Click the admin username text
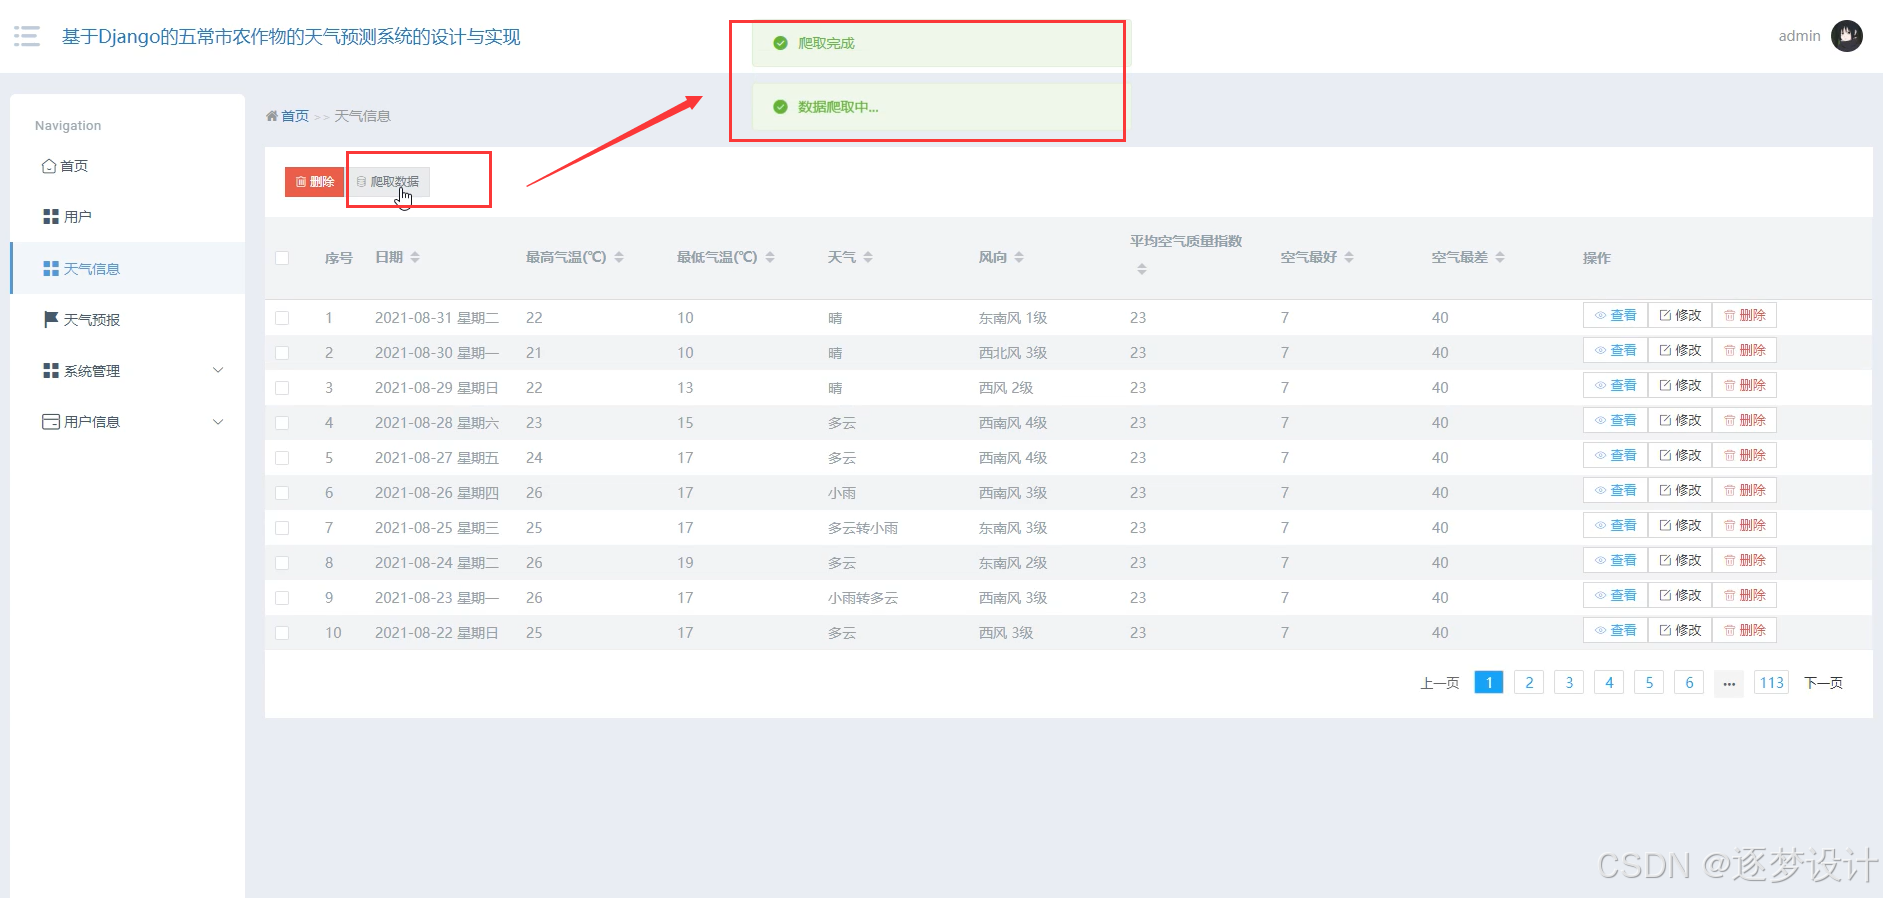 click(1799, 36)
